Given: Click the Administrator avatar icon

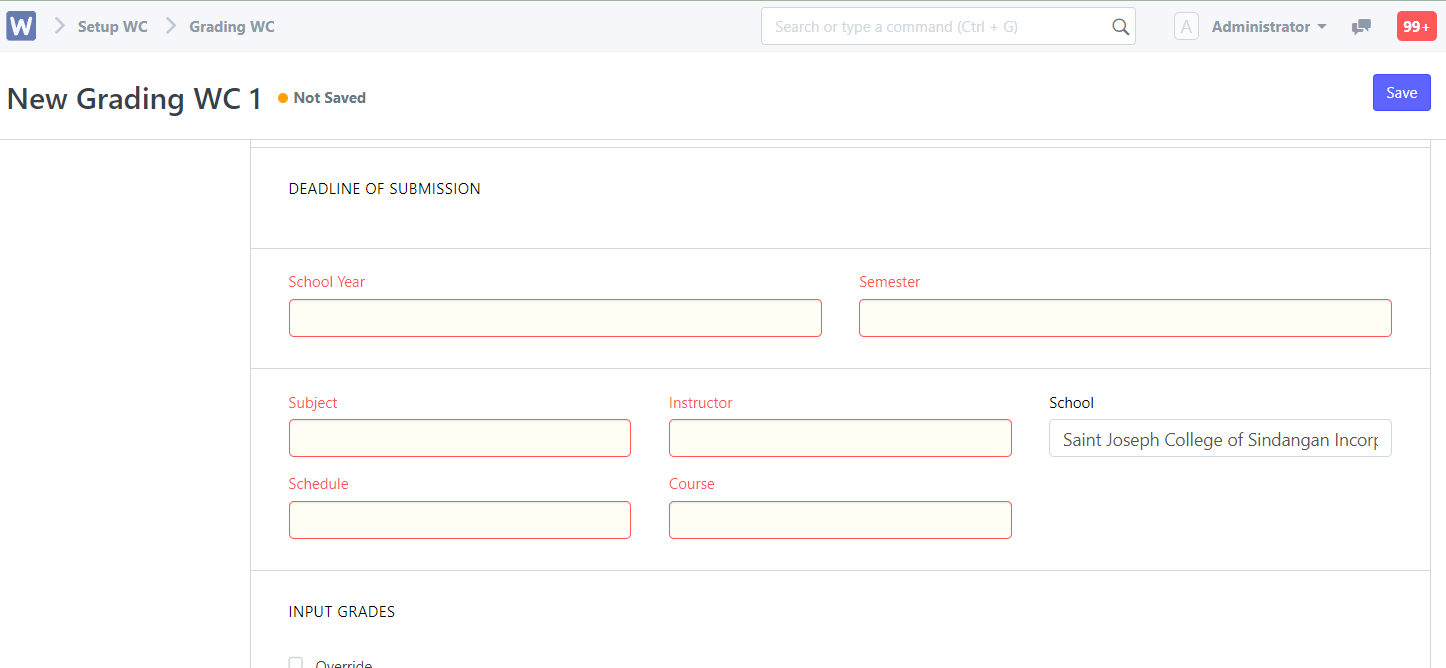Looking at the screenshot, I should coord(1186,27).
